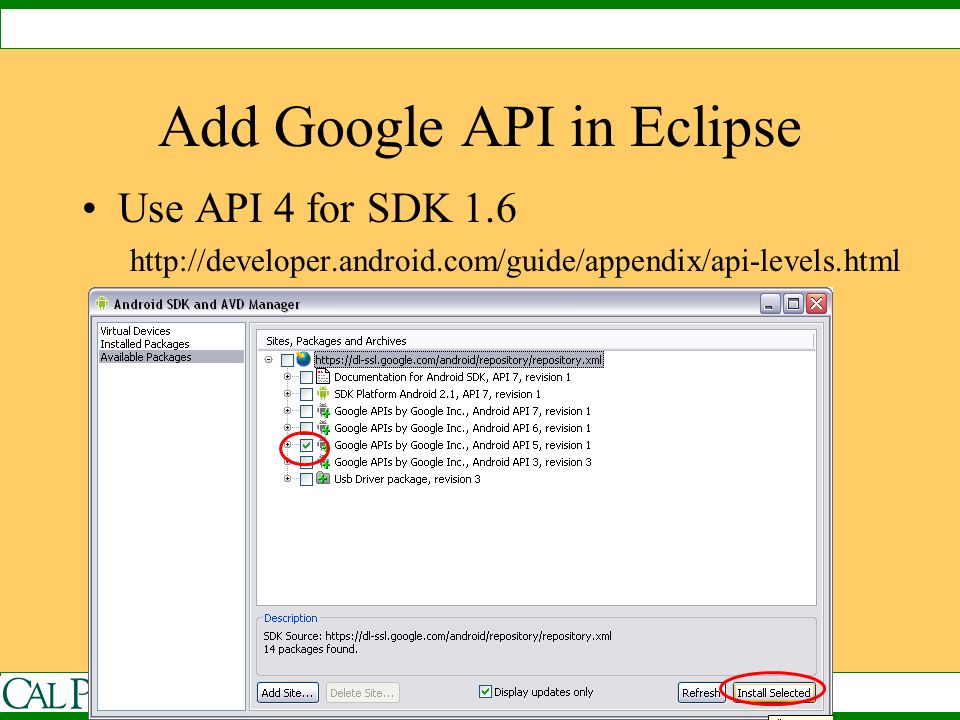Click the Google APIs Android API 6 icon
Screen dimensions: 960x720
(x=323, y=428)
